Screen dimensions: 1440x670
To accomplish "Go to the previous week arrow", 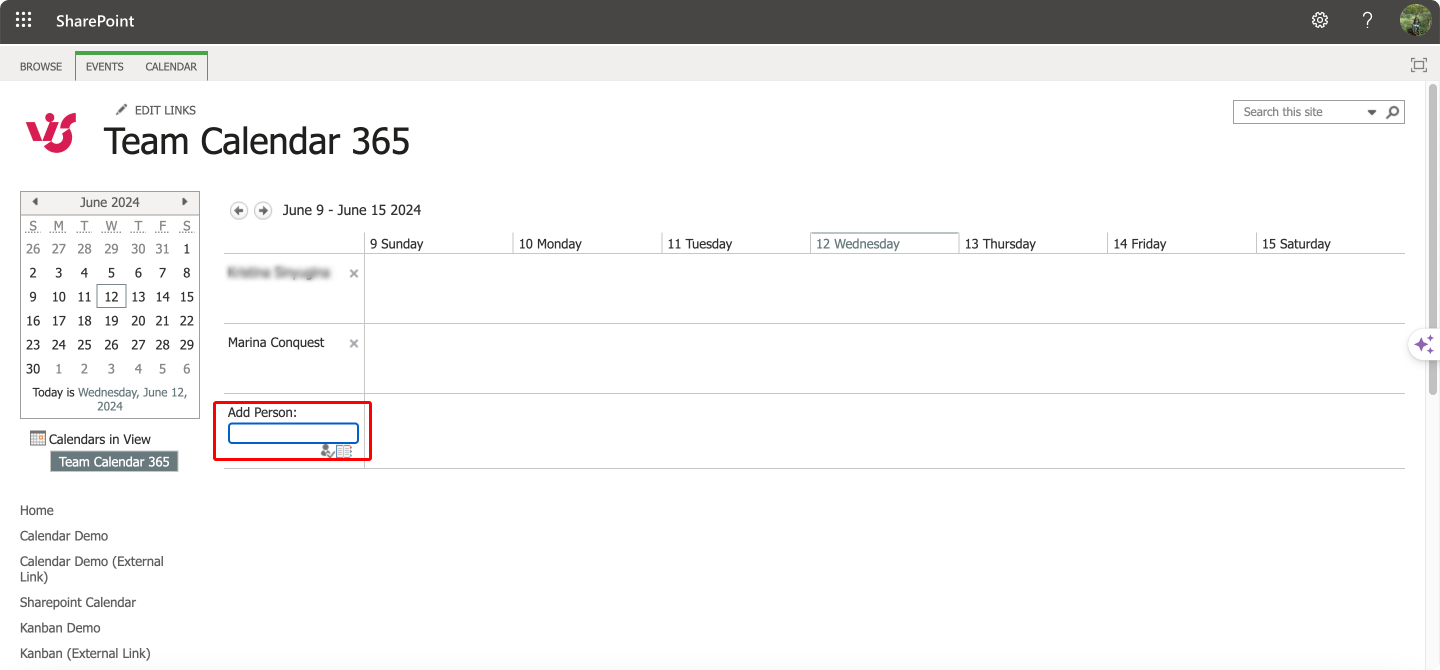I will point(239,210).
